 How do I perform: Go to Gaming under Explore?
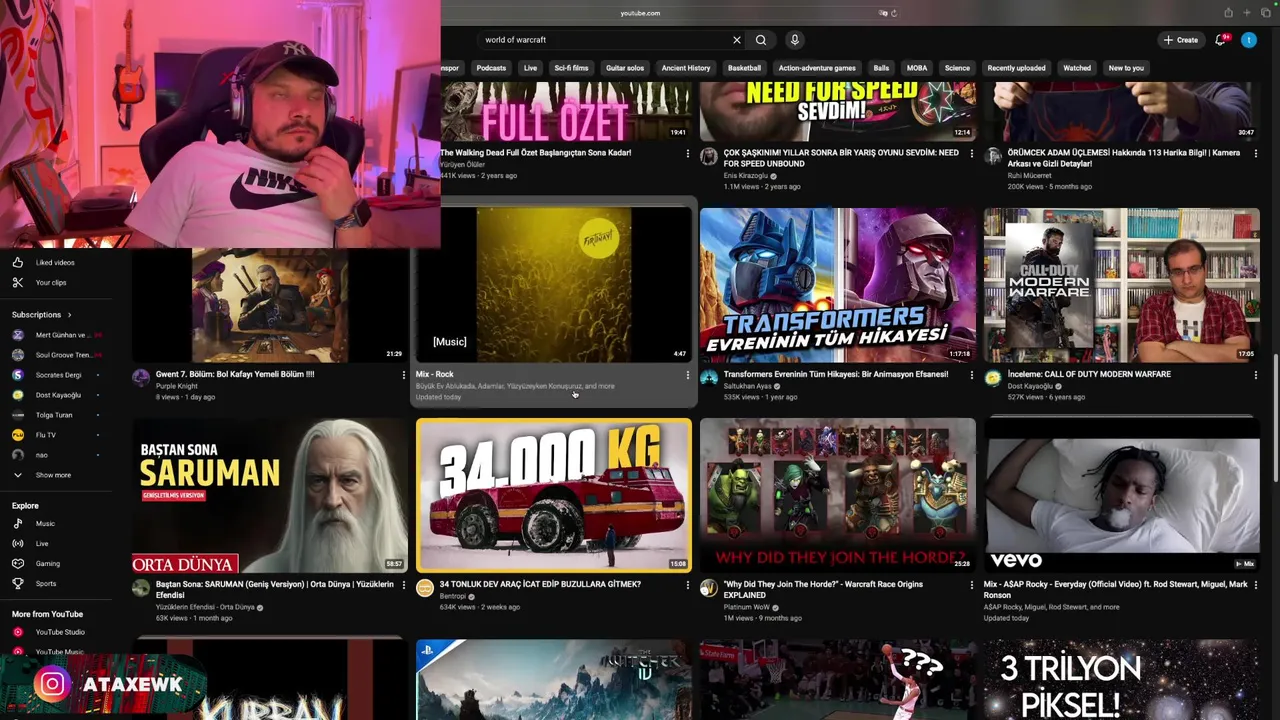tap(47, 564)
